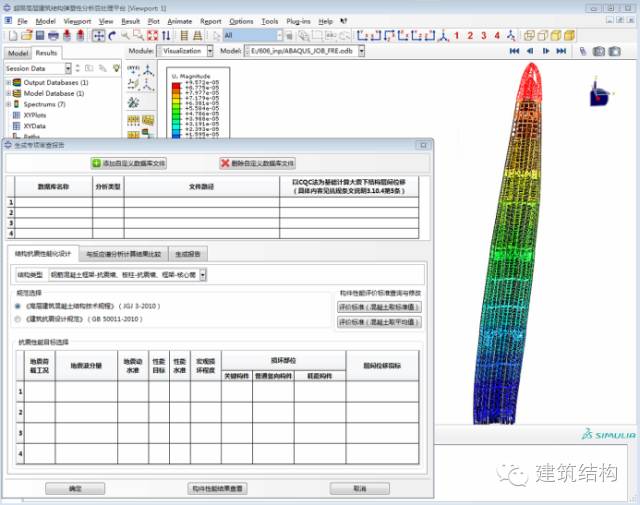The height and width of the screenshot is (505, 640).
Task: Click the bottom-center results view button
Action: point(218,488)
